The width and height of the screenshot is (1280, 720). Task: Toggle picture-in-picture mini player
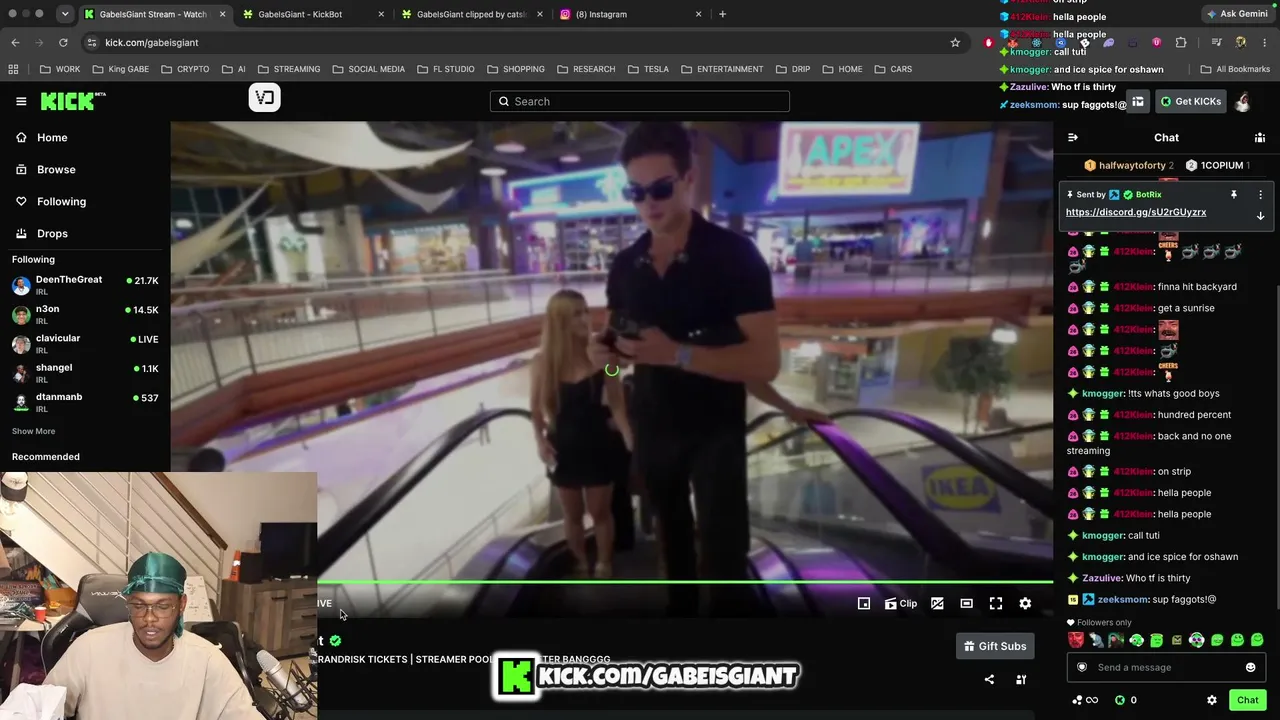tap(864, 603)
